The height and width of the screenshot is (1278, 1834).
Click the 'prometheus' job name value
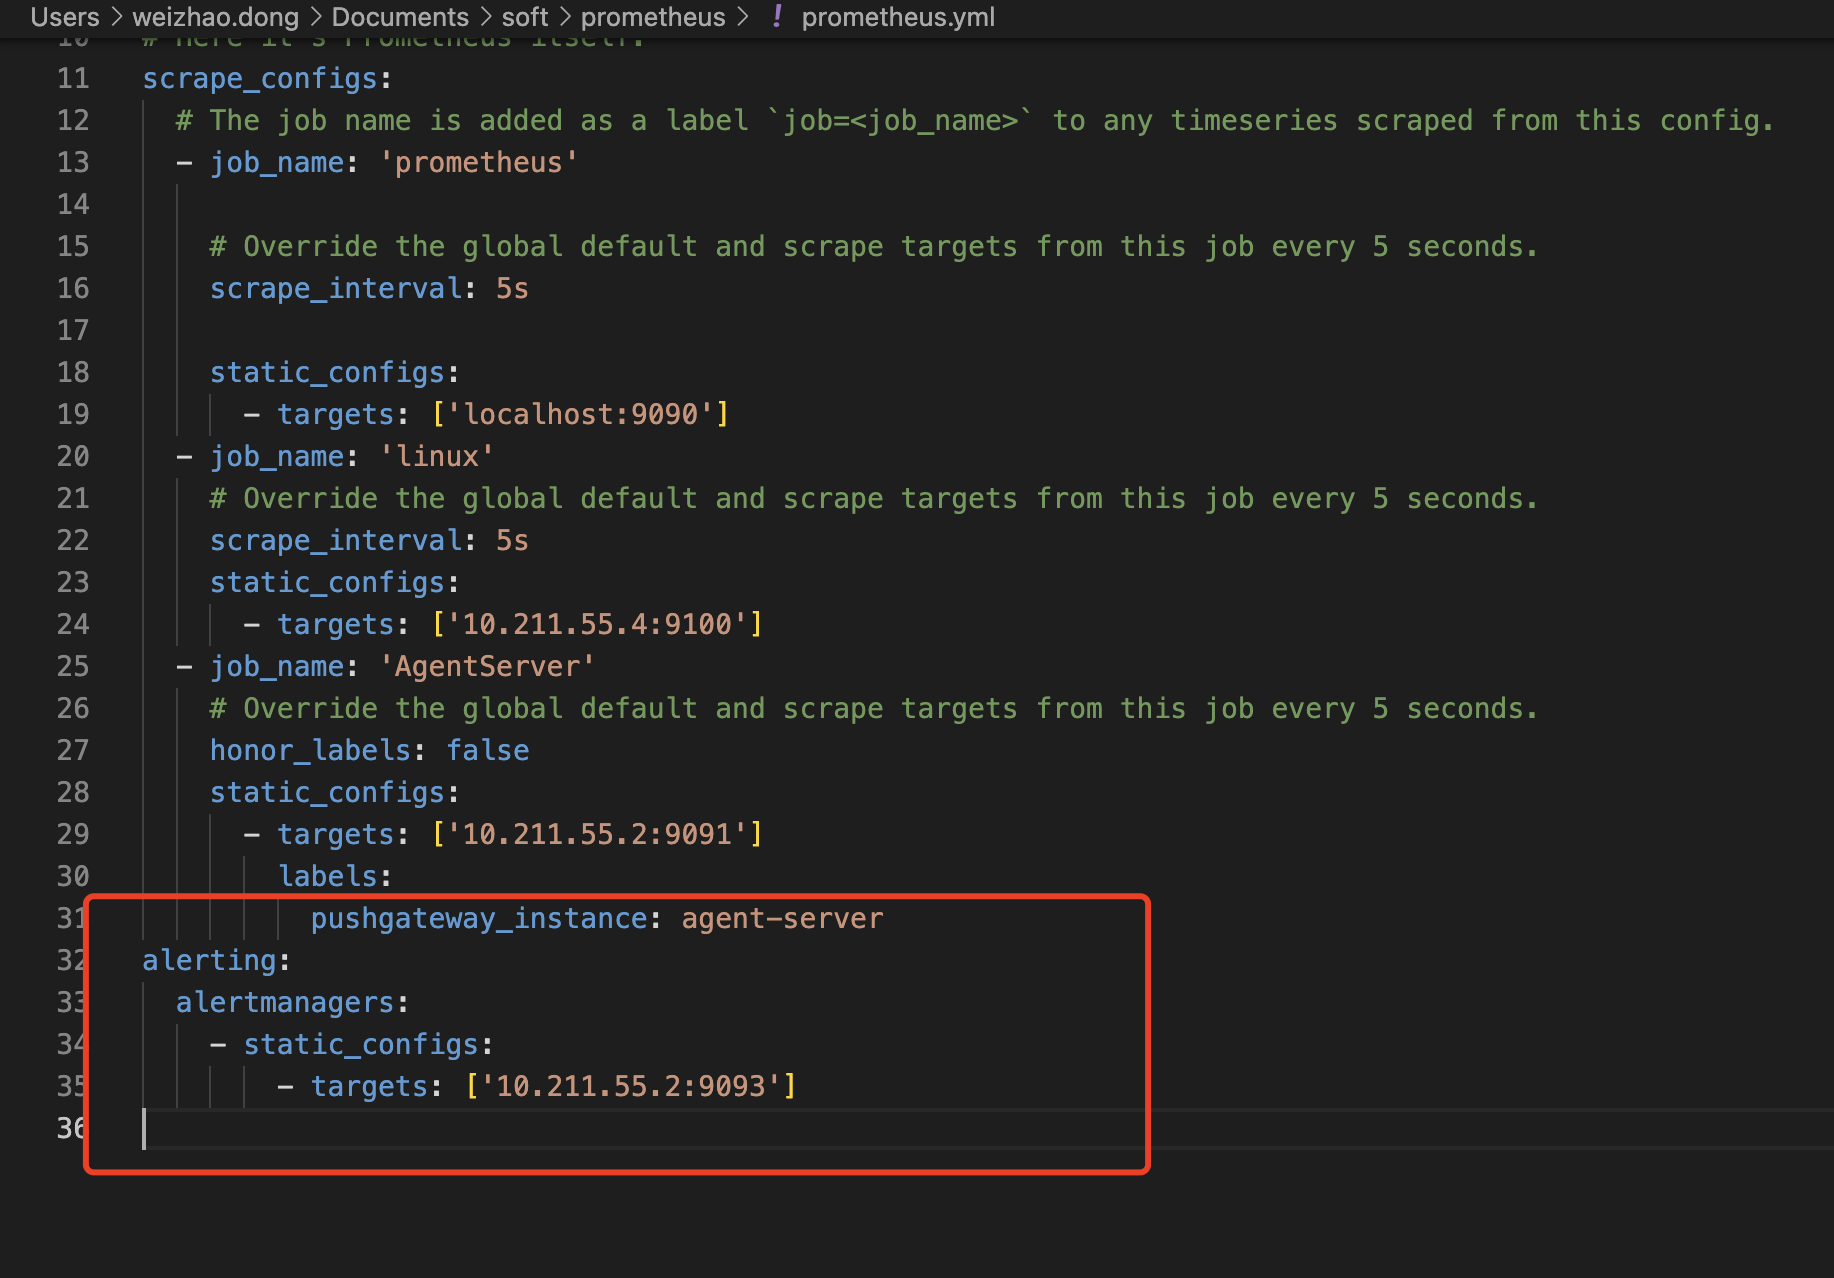click(x=478, y=162)
